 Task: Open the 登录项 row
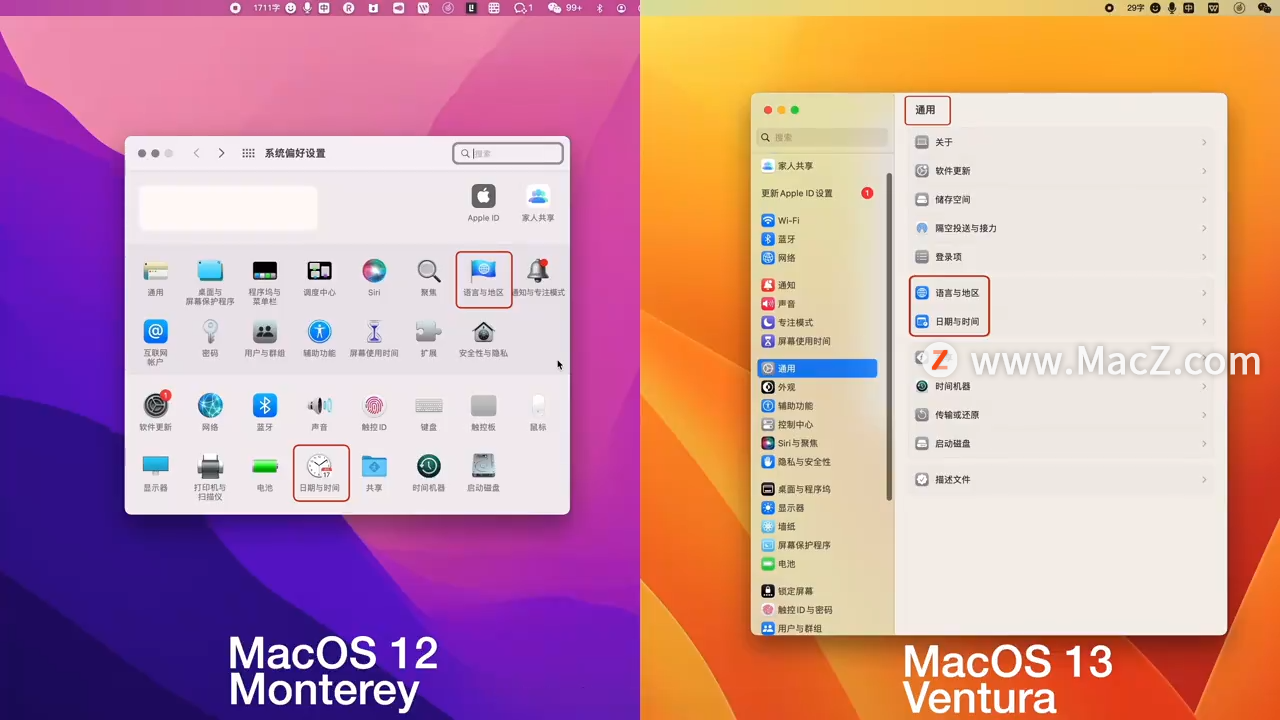click(x=1061, y=257)
